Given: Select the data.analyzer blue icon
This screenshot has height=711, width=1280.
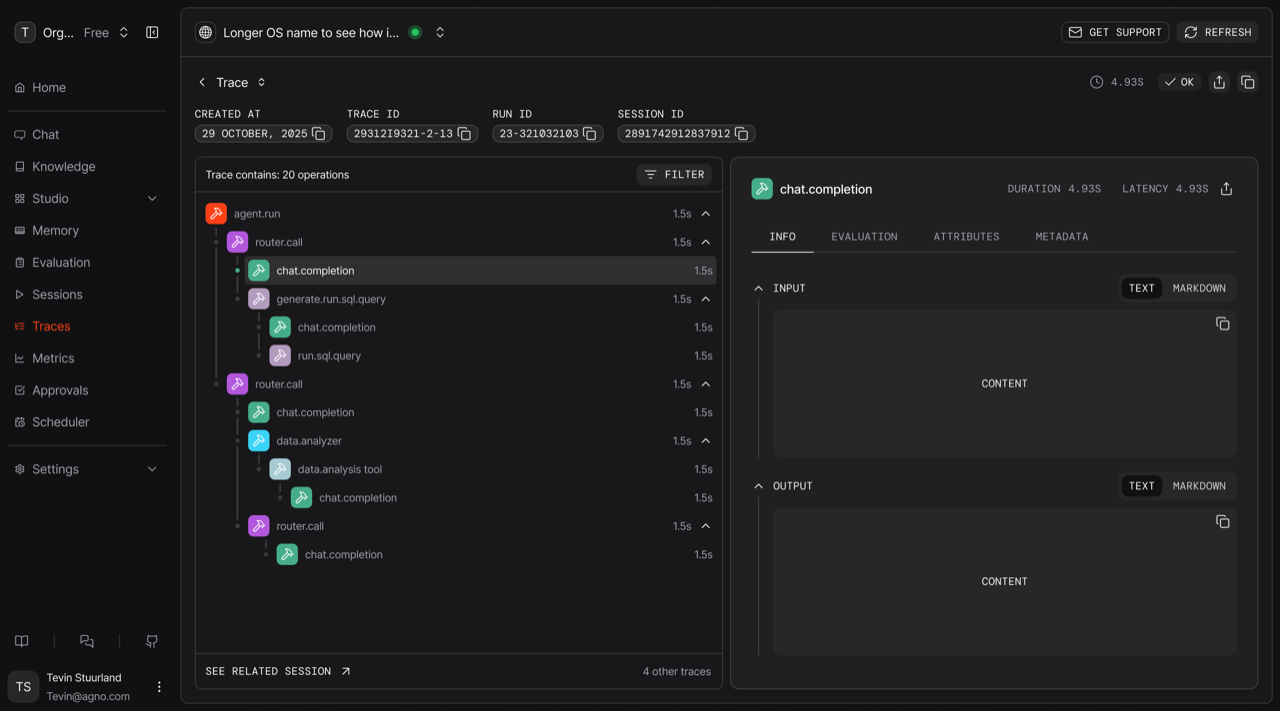Looking at the screenshot, I should [x=259, y=441].
